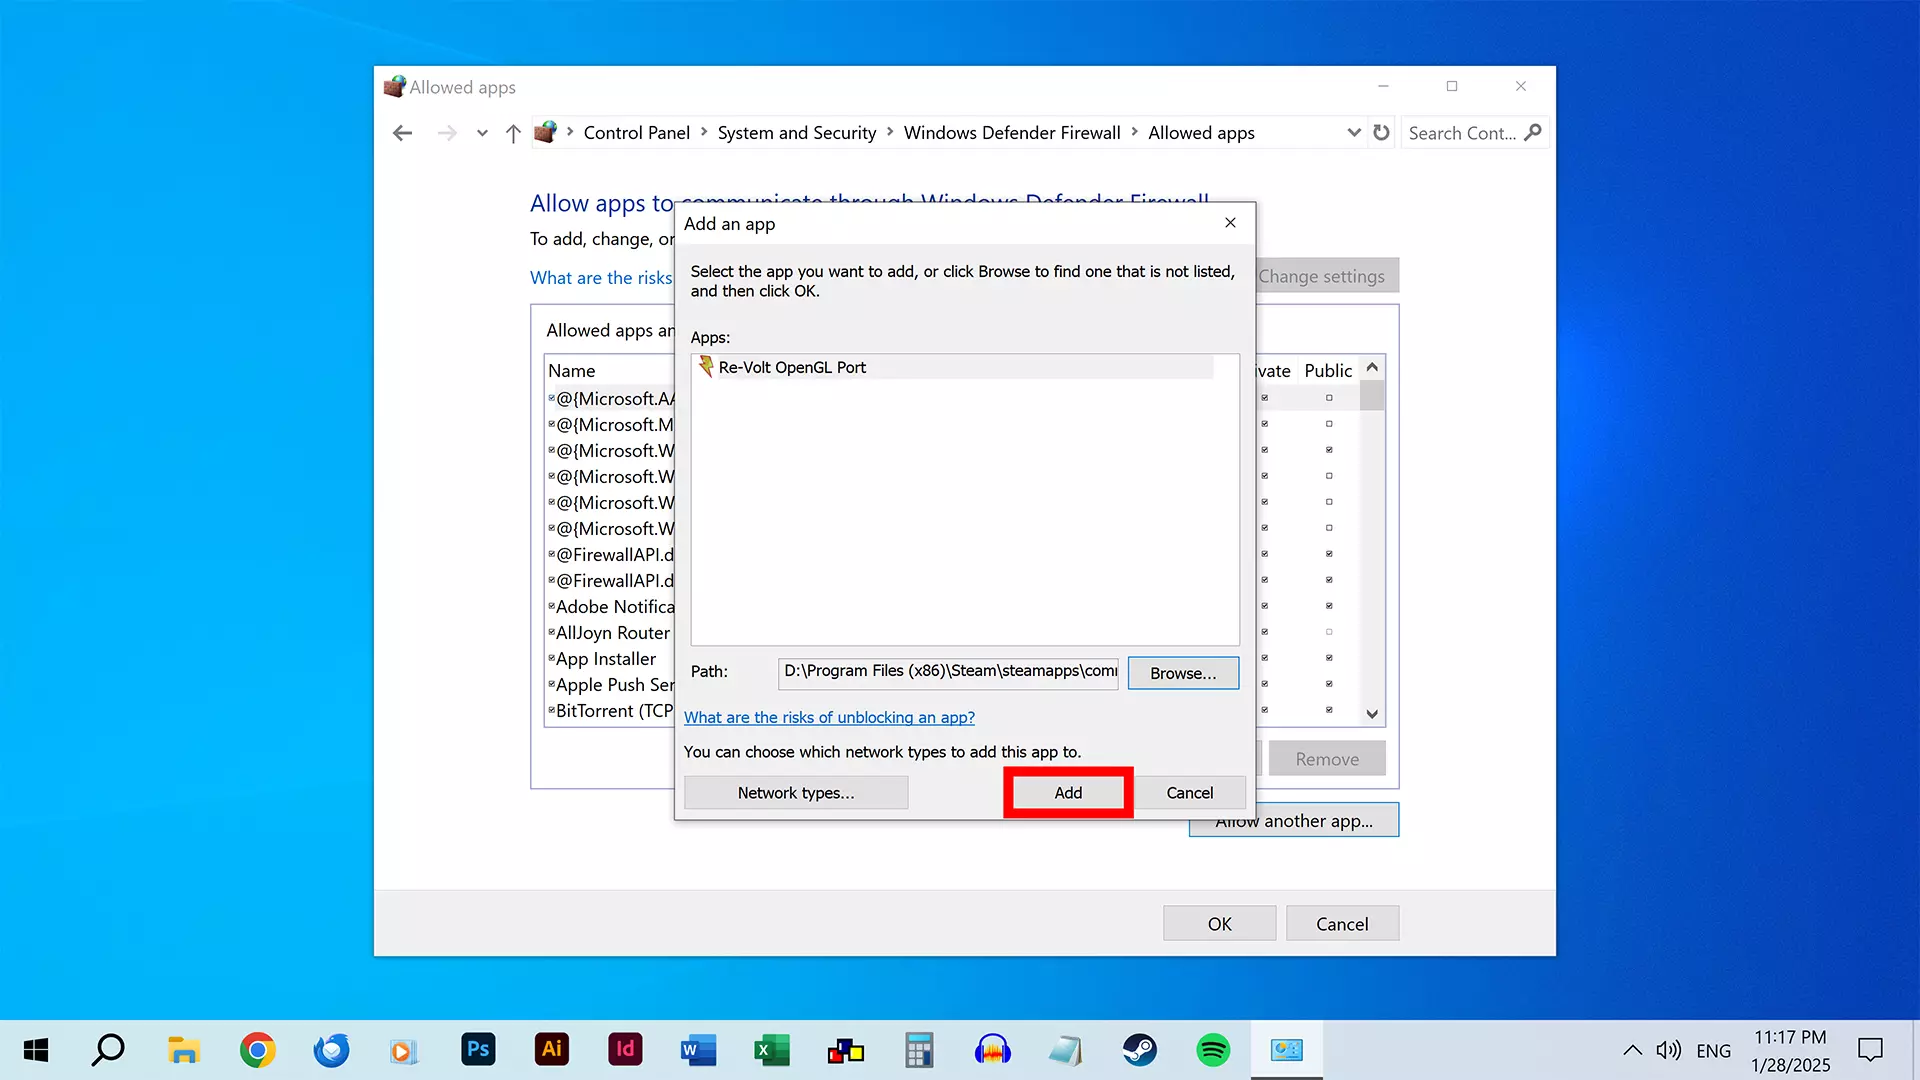Image resolution: width=1920 pixels, height=1080 pixels.
Task: Navigate up one folder level
Action: 513,133
